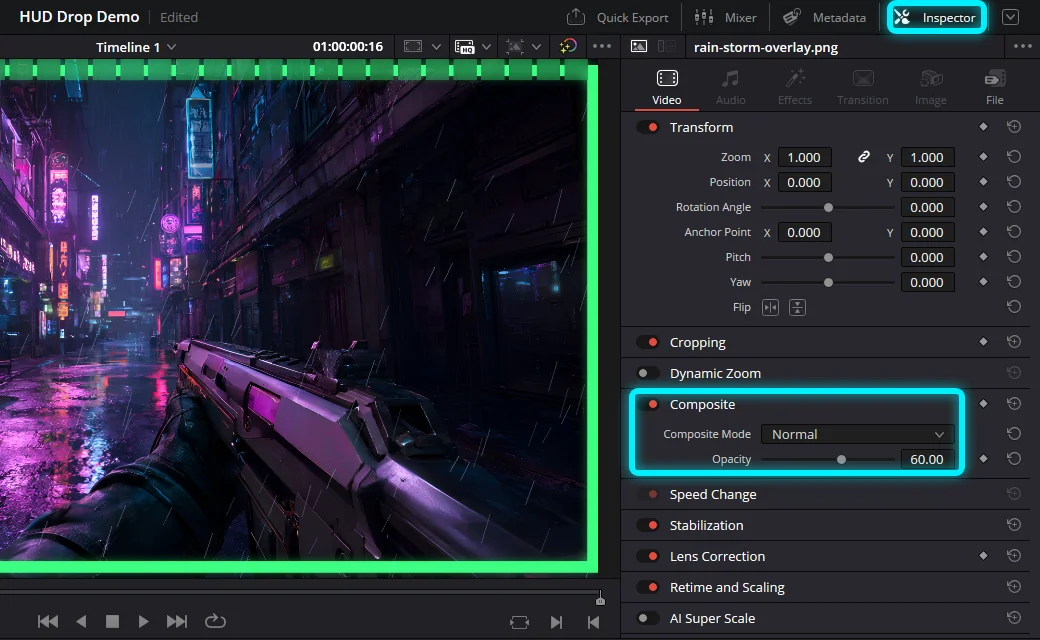
Task: Open the viewer three-dot options menu
Action: pyautogui.click(x=602, y=46)
